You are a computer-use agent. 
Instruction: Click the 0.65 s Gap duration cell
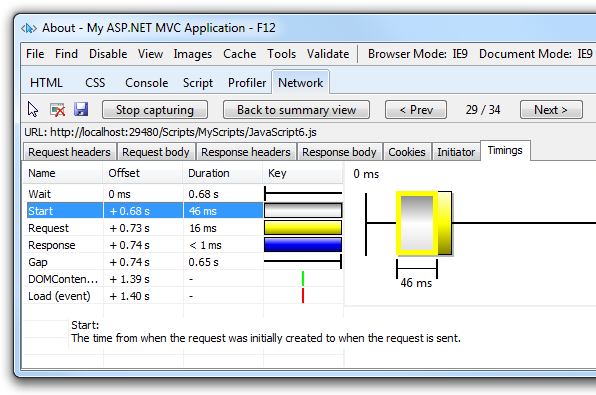pos(223,262)
